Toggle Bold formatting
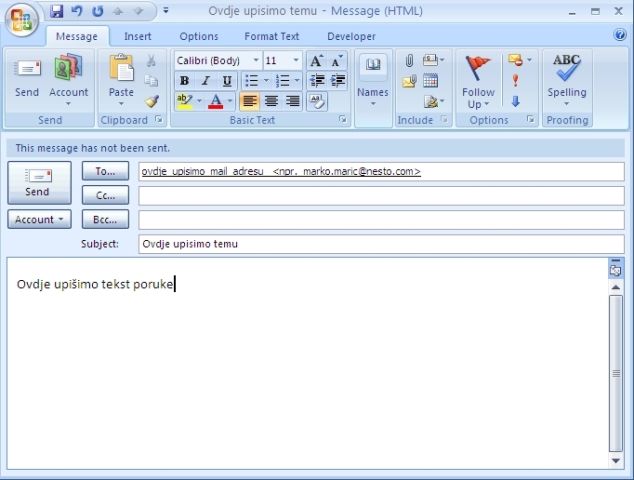 (184, 81)
